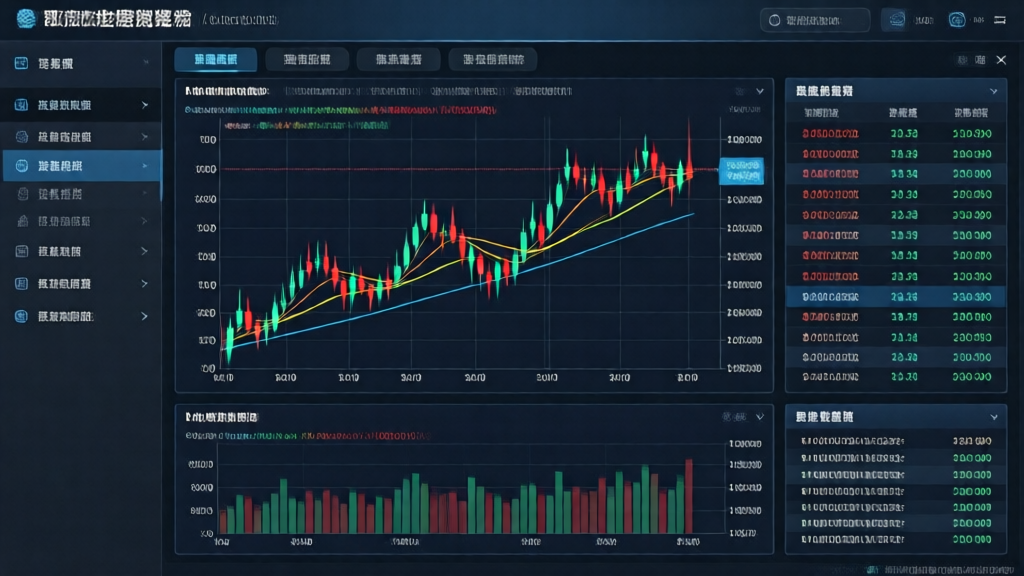Switch to the fourth chart tab

(493, 60)
